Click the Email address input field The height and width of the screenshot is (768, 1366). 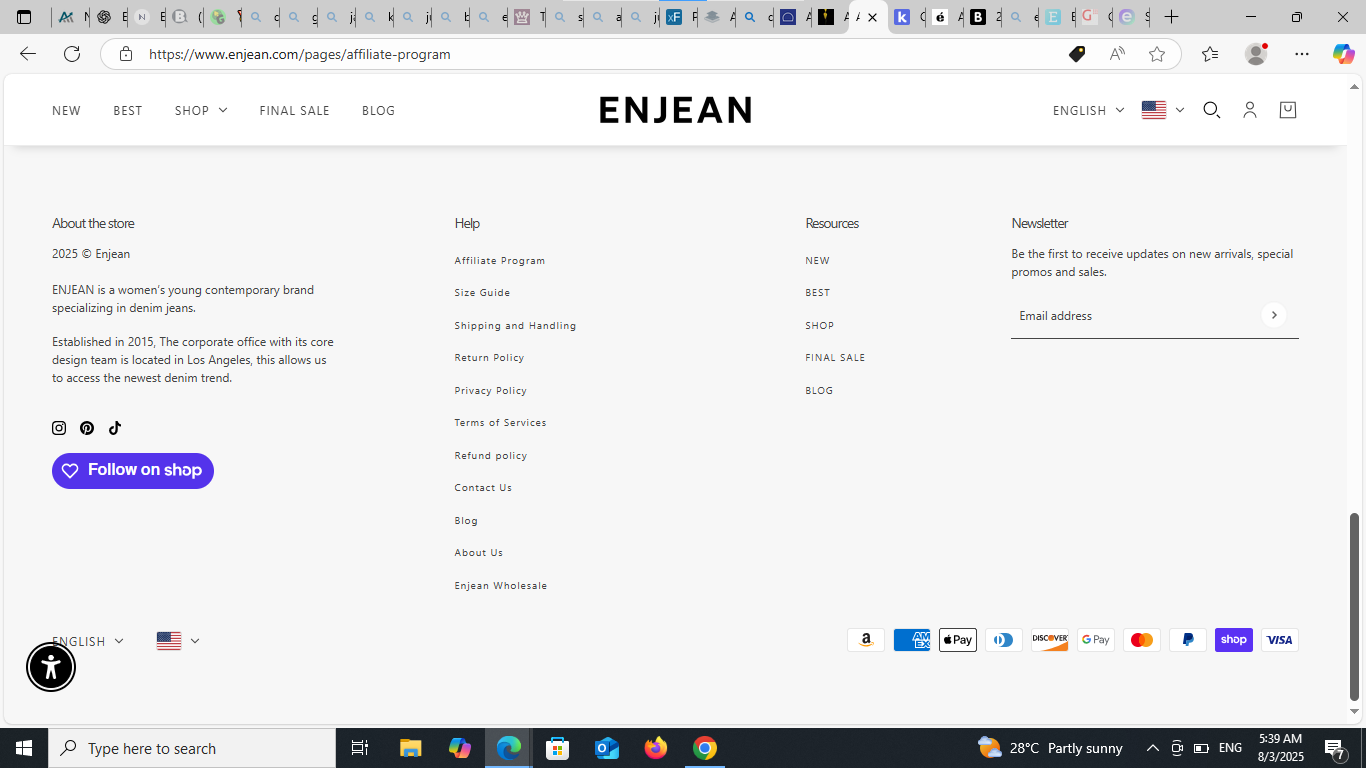(x=1135, y=316)
